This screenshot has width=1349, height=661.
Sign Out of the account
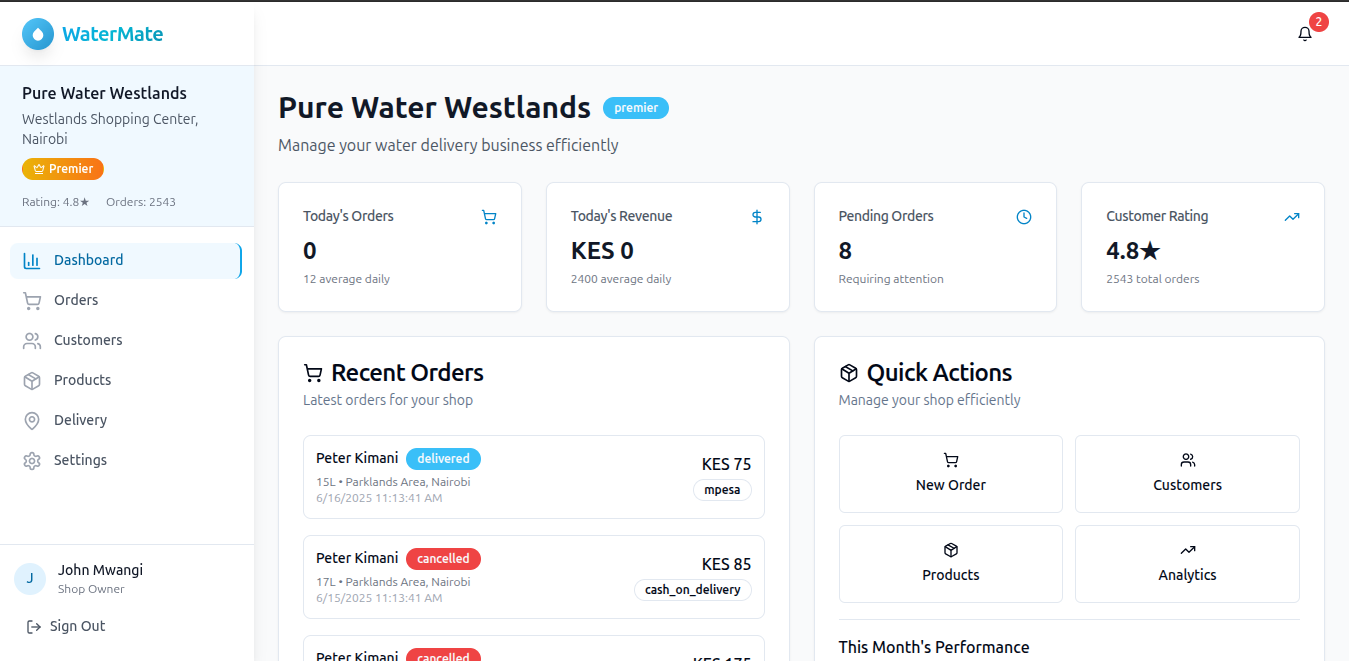(66, 626)
